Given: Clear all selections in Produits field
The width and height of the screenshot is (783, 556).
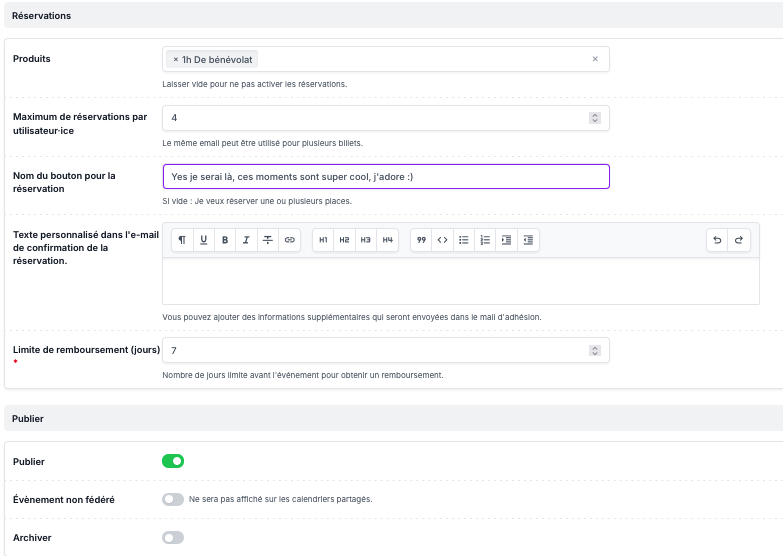Looking at the screenshot, I should (x=595, y=59).
